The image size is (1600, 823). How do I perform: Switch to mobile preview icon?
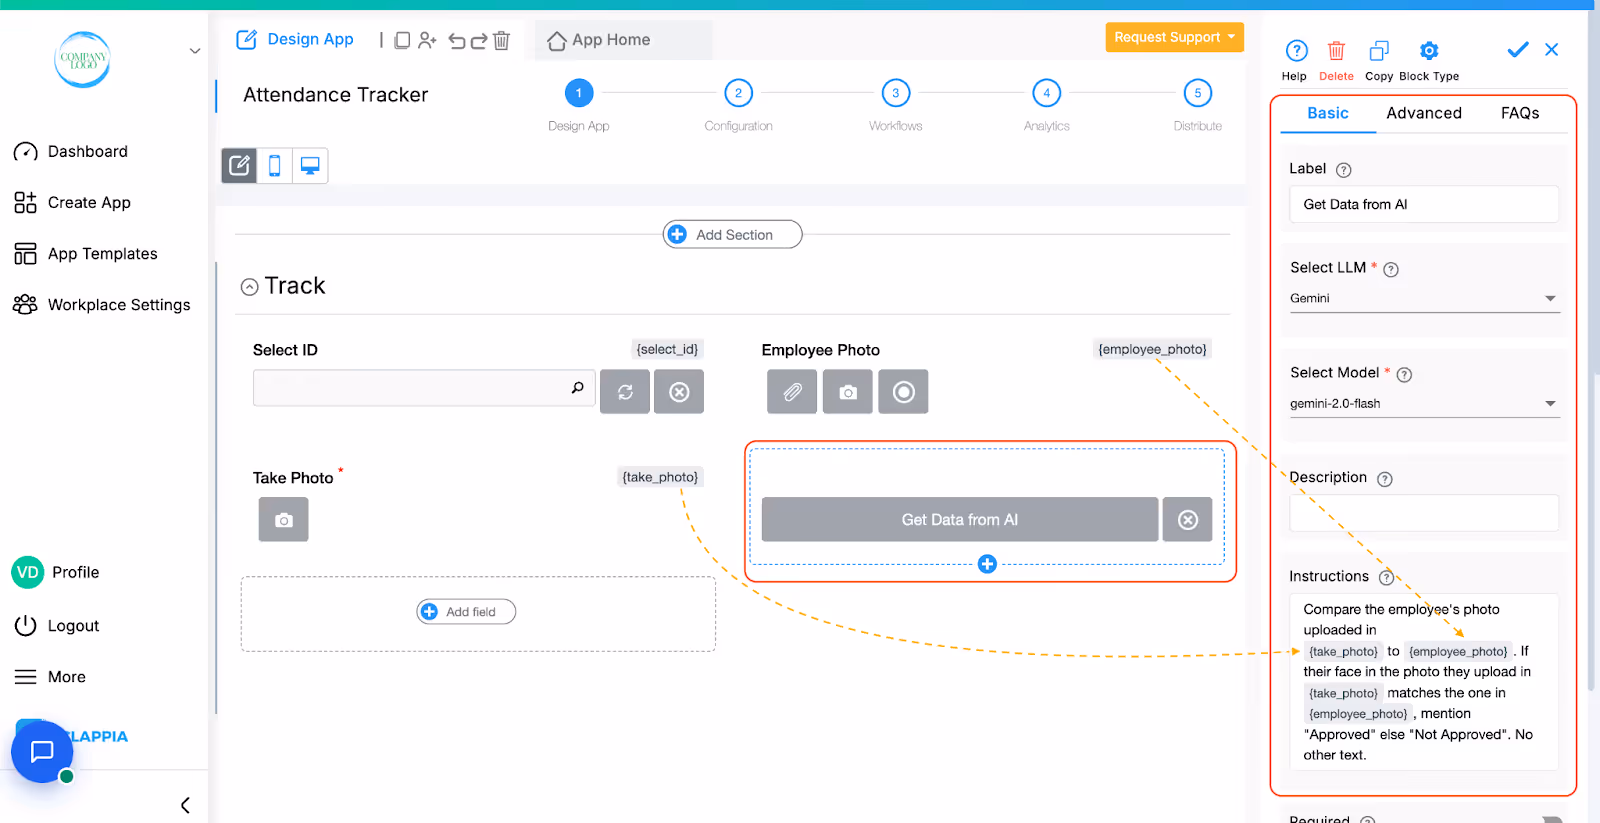point(274,166)
